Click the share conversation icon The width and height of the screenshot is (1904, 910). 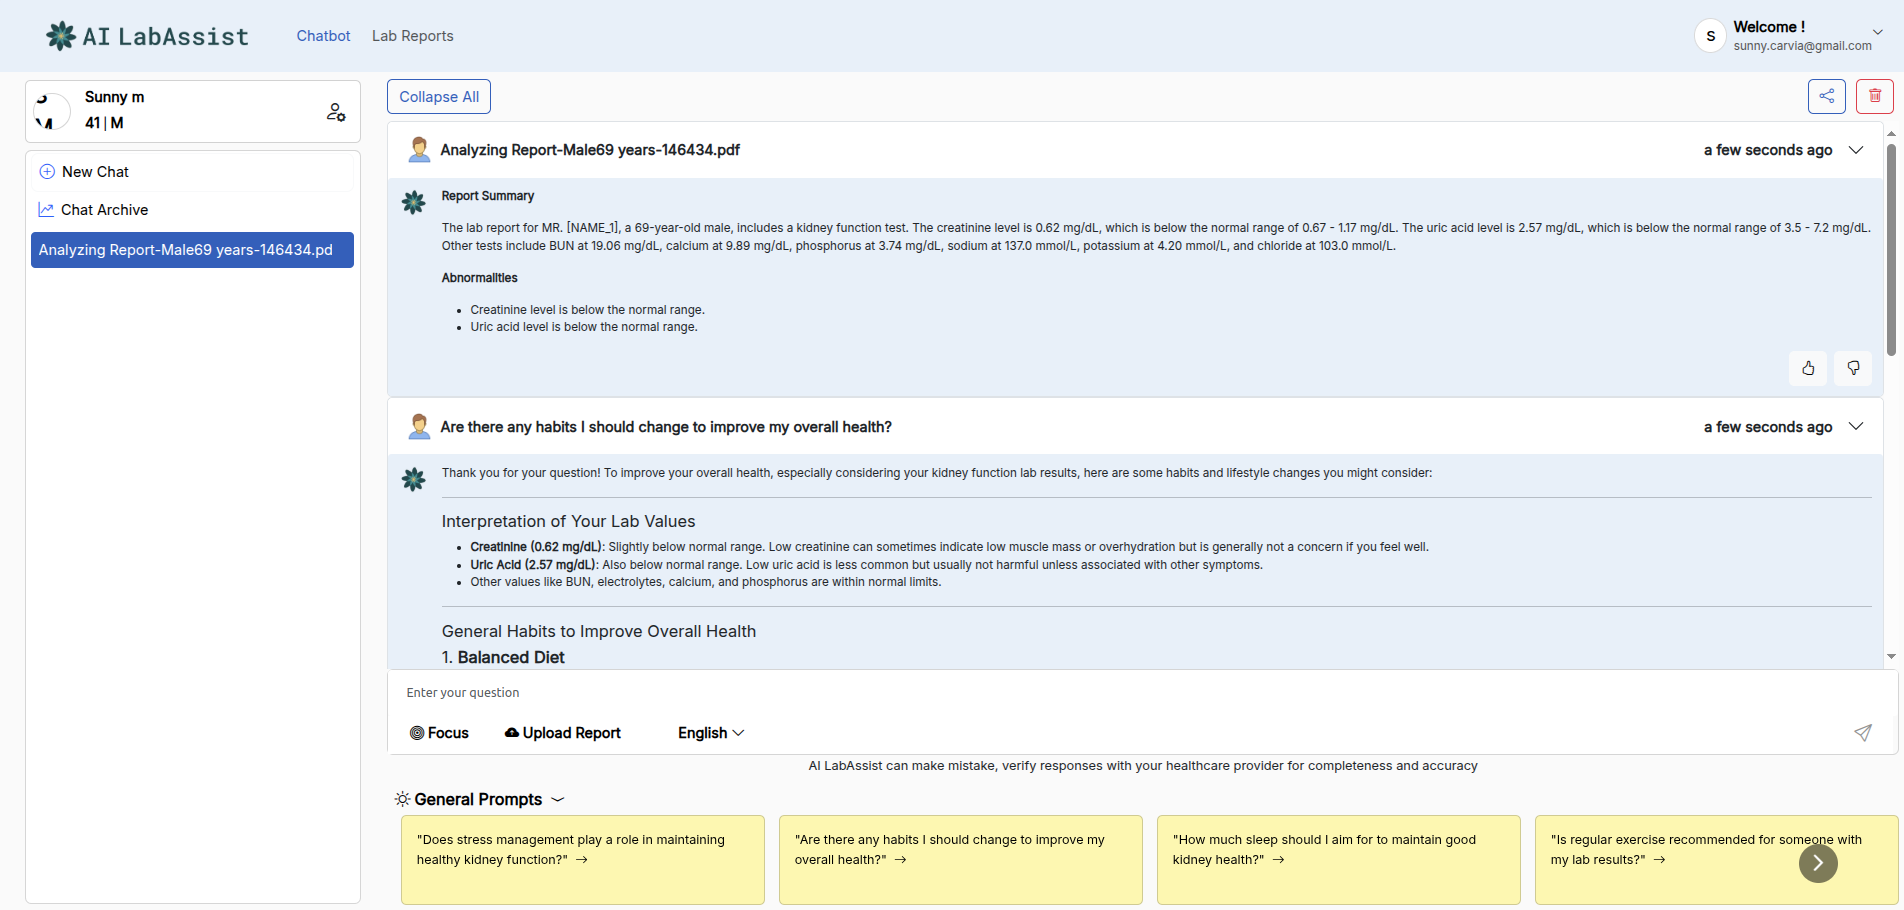pyautogui.click(x=1826, y=96)
